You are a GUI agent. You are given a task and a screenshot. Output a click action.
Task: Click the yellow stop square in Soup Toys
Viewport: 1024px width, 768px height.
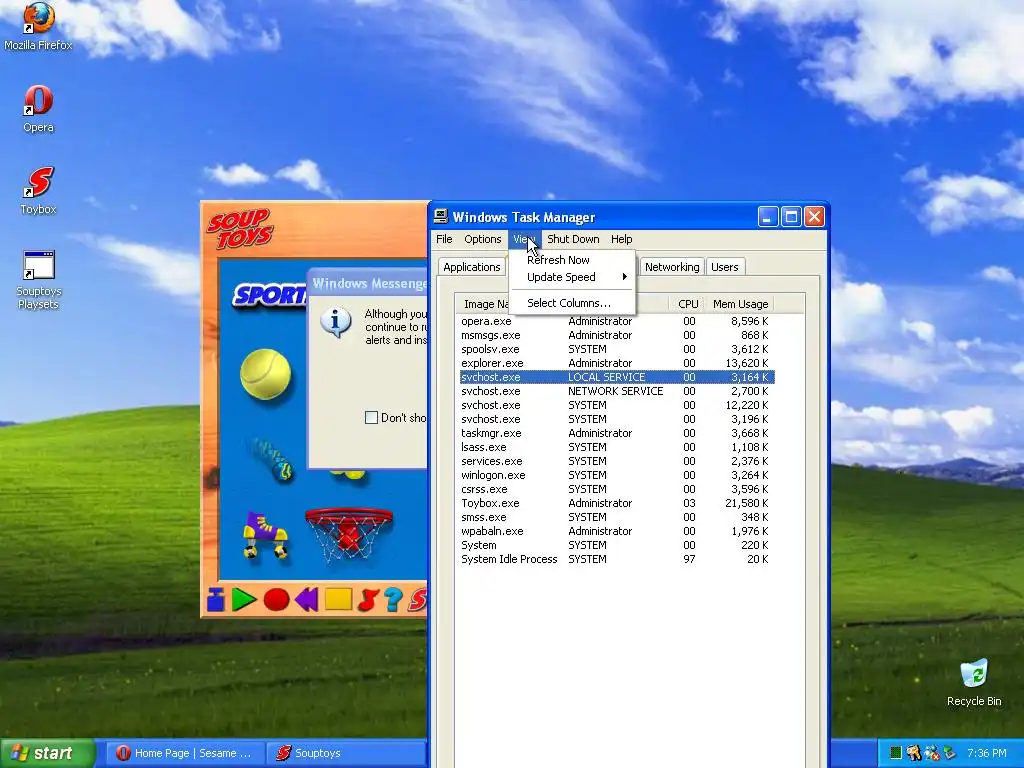click(338, 600)
